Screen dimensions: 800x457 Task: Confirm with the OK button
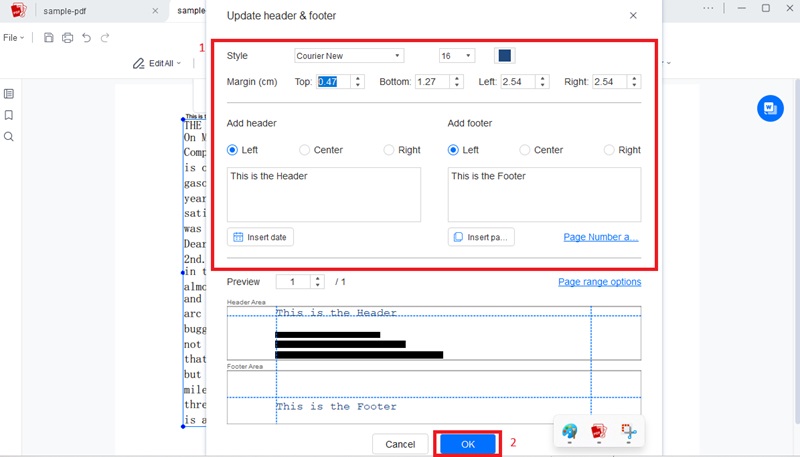coord(468,444)
